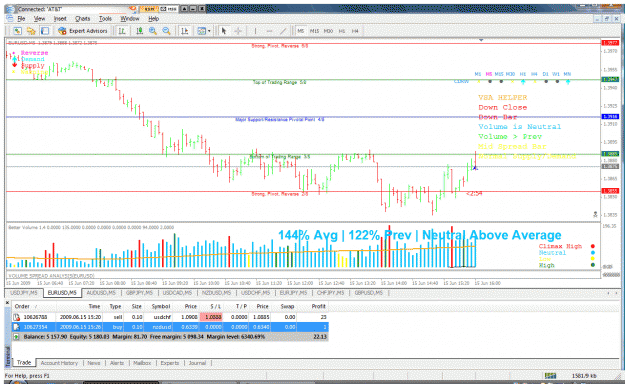Select the nzdusd buy order row

point(170,327)
